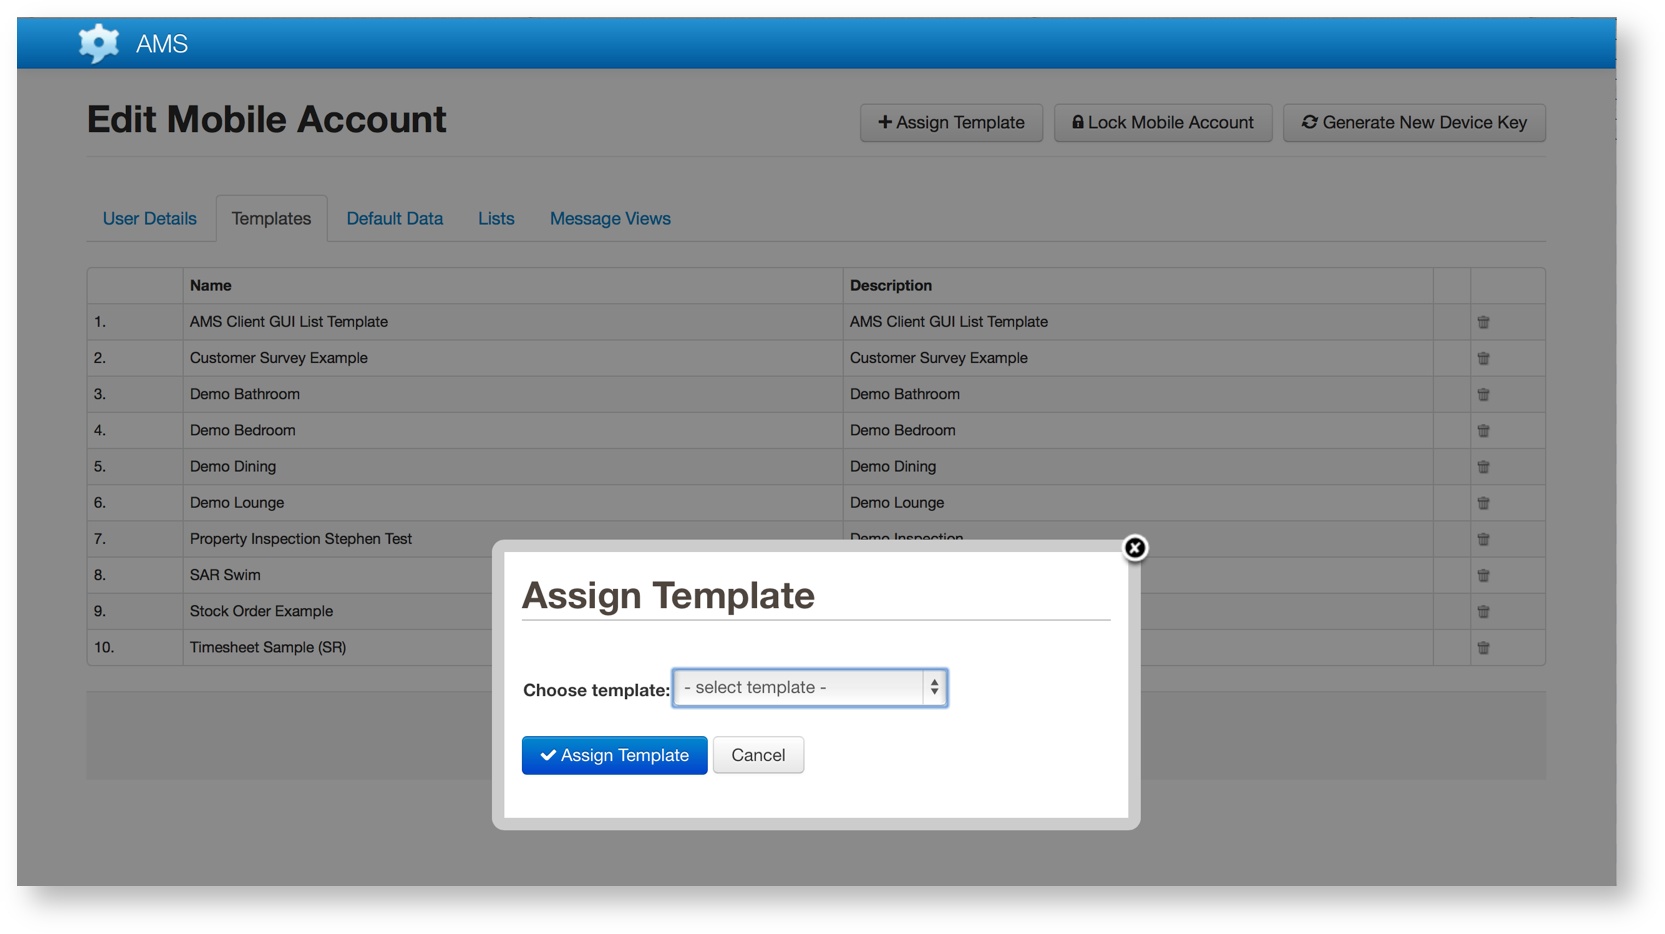The height and width of the screenshot is (934, 1665).
Task: Delete the Demo Lounge template
Action: pyautogui.click(x=1483, y=502)
